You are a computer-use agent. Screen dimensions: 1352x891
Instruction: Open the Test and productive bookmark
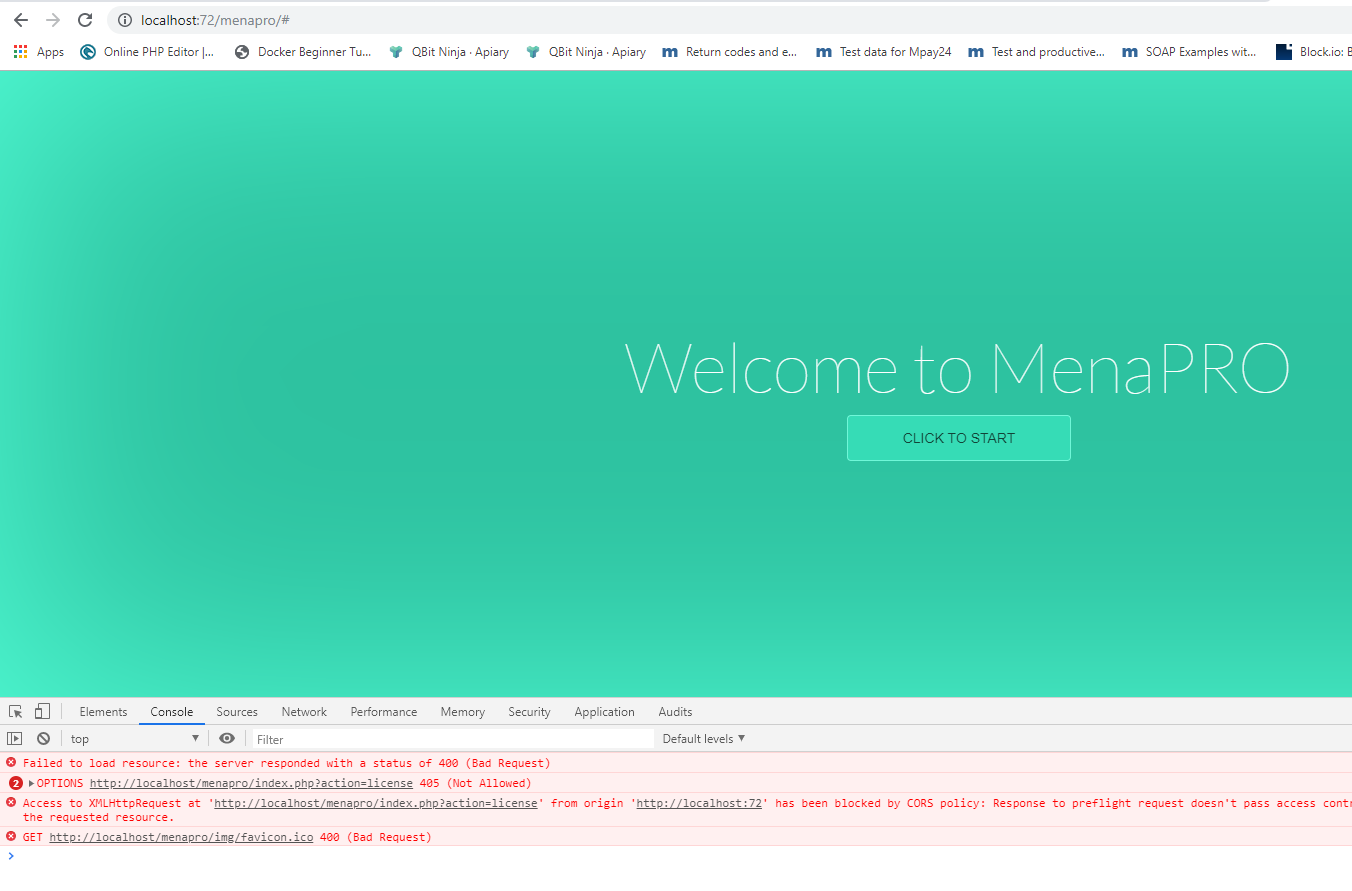pyautogui.click(x=1037, y=52)
